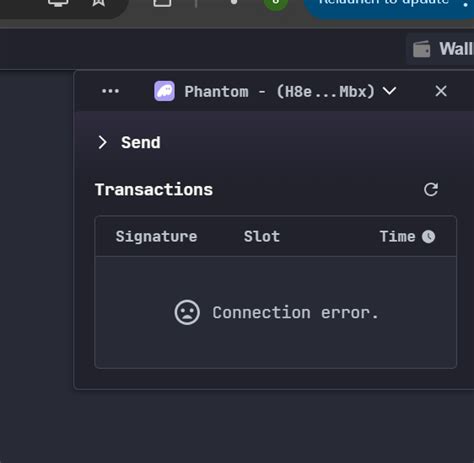Click the Wallet button in top bar
This screenshot has width=474, height=463.
(441, 49)
